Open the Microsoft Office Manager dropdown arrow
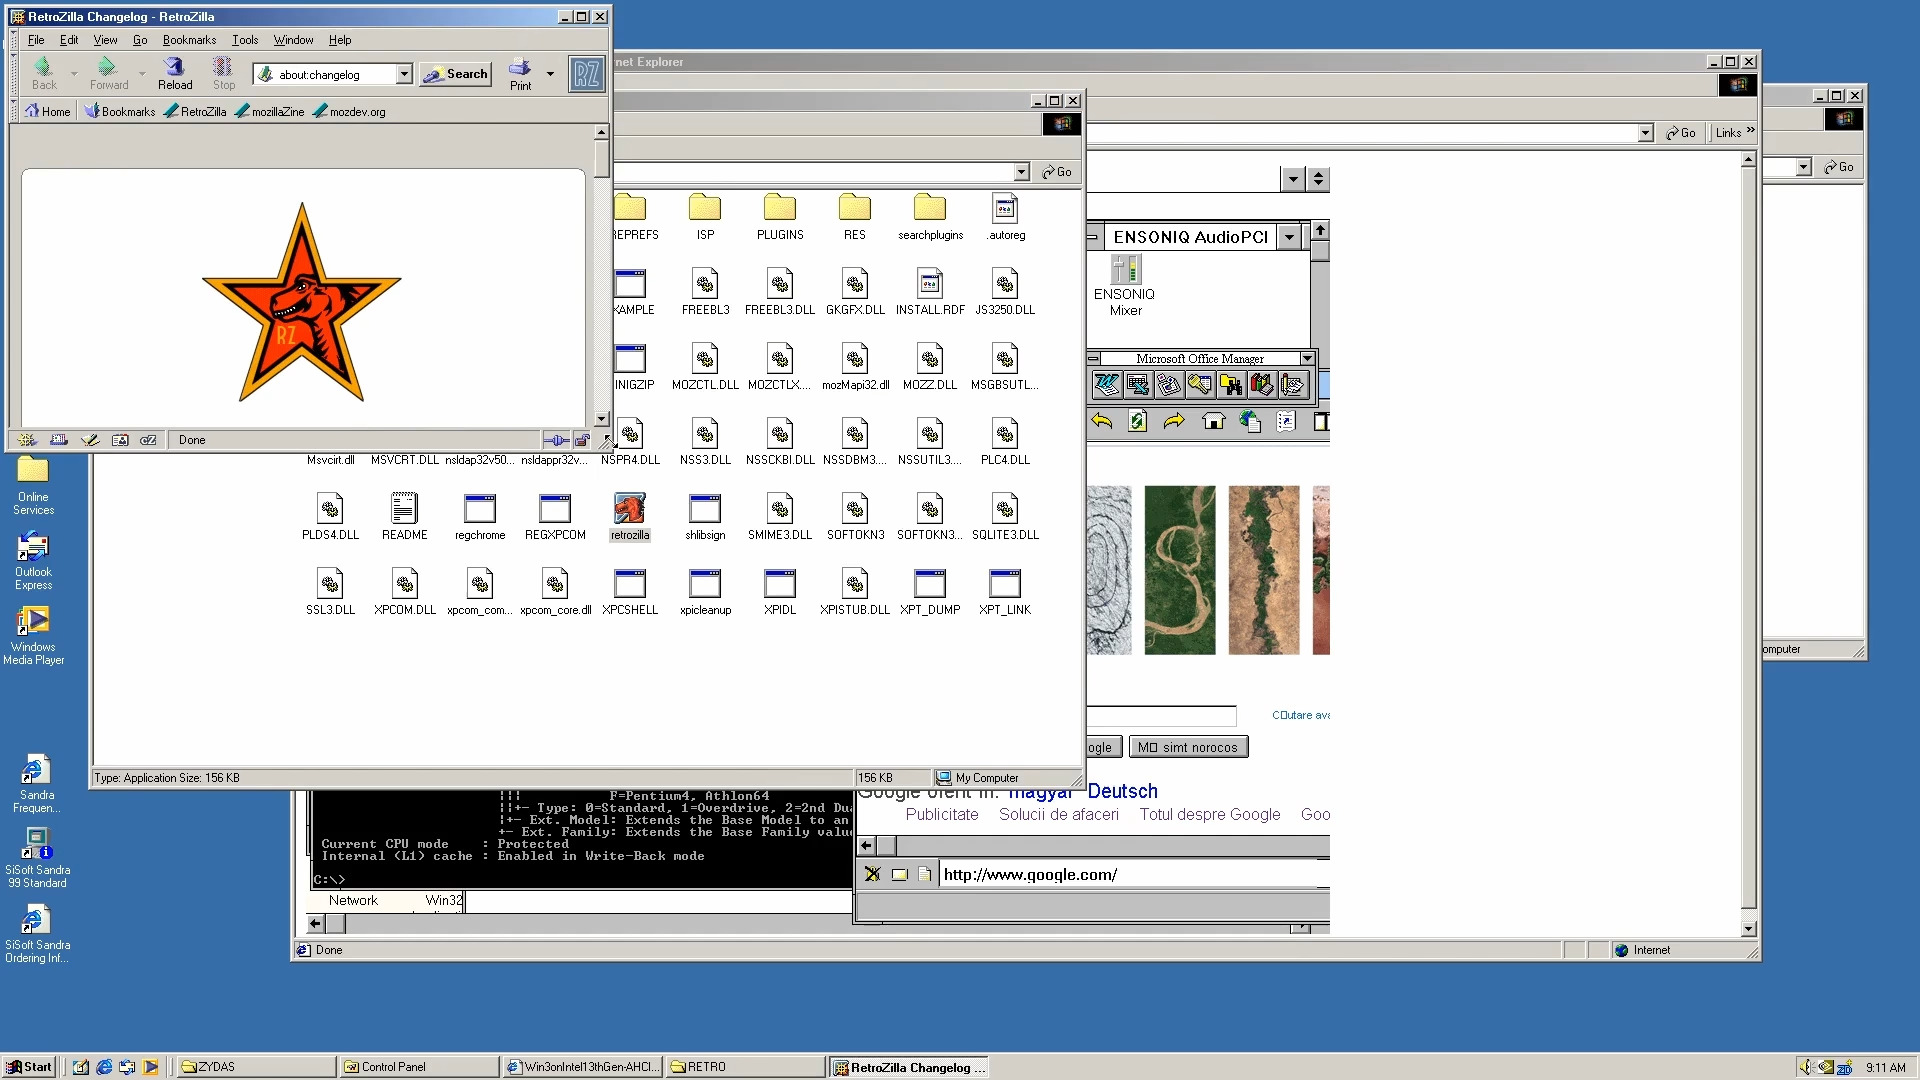Viewport: 1920px width, 1080px height. click(x=1307, y=358)
